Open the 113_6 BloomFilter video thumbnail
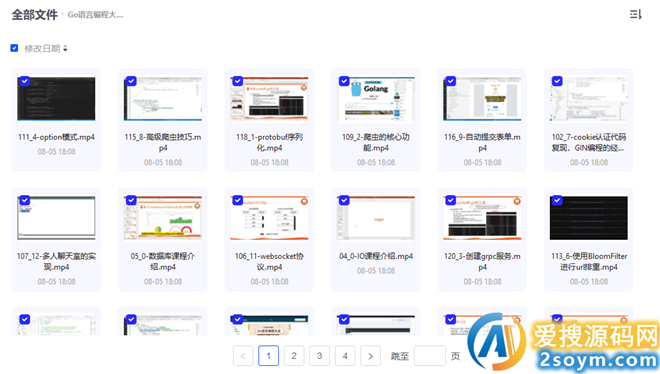 pos(588,218)
